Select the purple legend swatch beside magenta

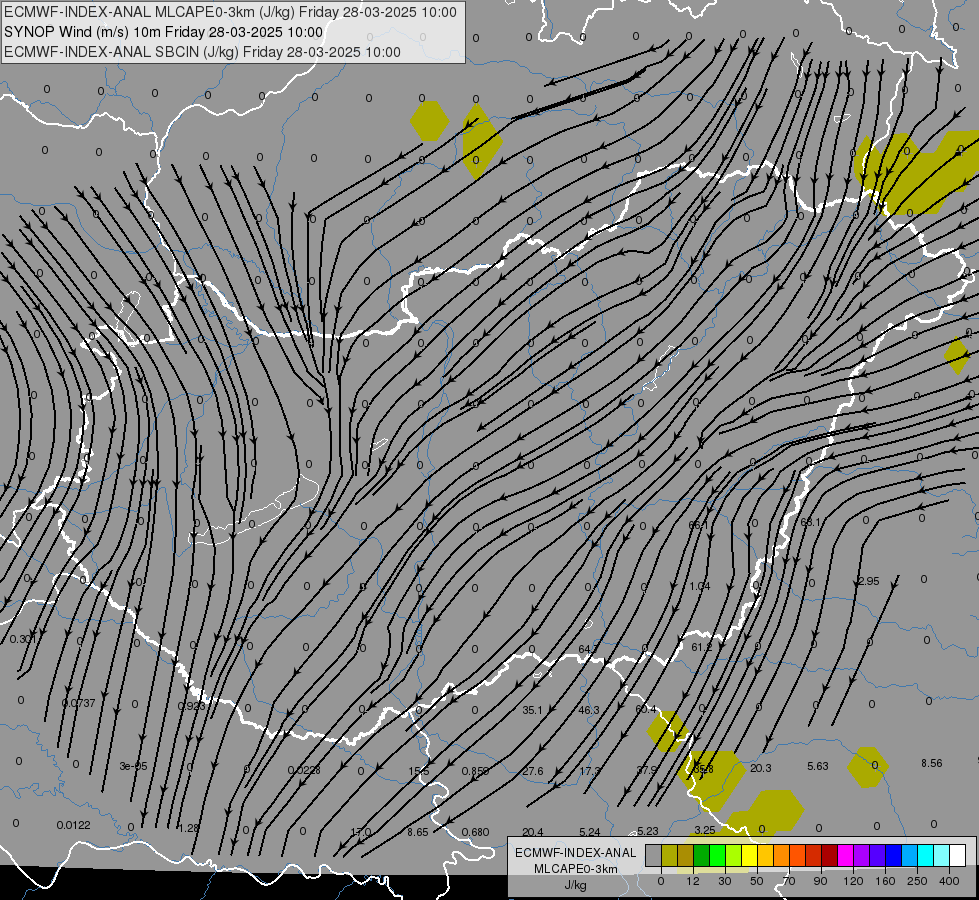862,855
